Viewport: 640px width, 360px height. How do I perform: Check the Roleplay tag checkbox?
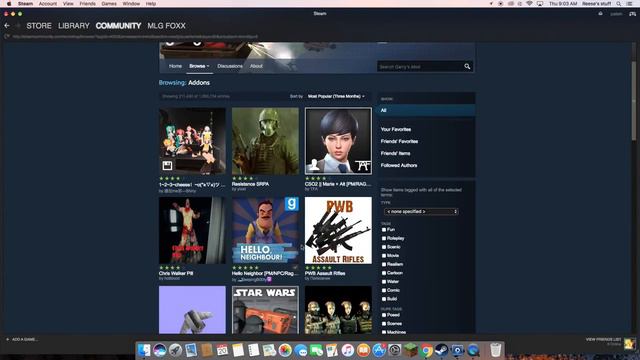point(384,238)
